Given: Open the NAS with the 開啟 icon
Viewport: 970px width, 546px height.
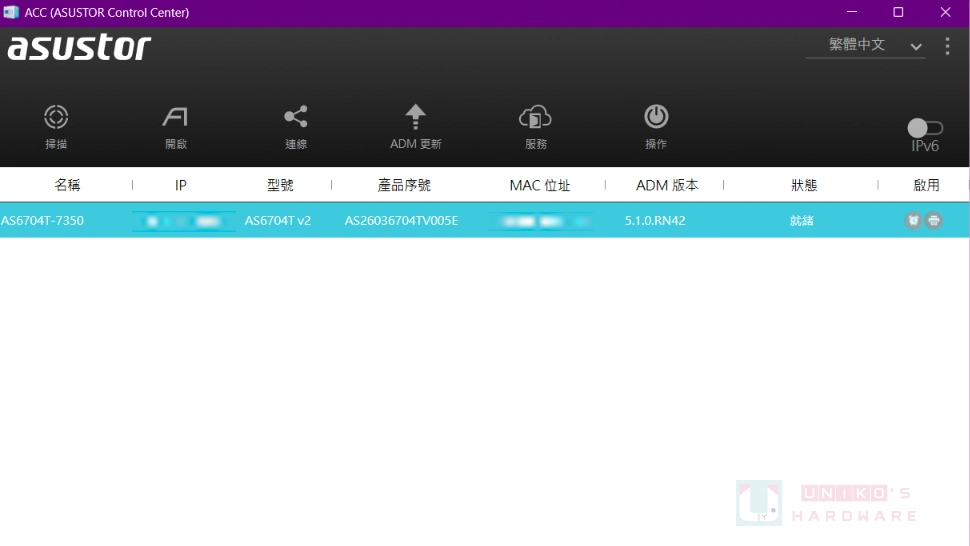Looking at the screenshot, I should pyautogui.click(x=176, y=117).
